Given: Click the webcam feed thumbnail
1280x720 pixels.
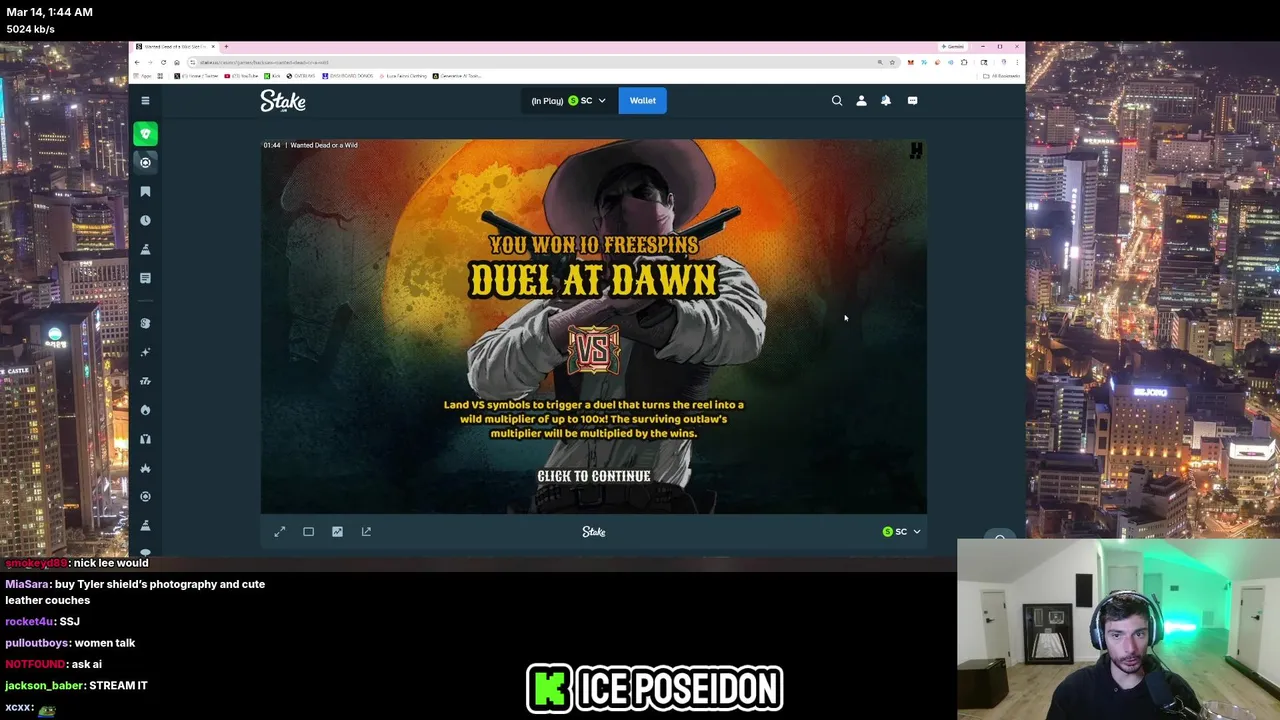Looking at the screenshot, I should (x=1118, y=629).
